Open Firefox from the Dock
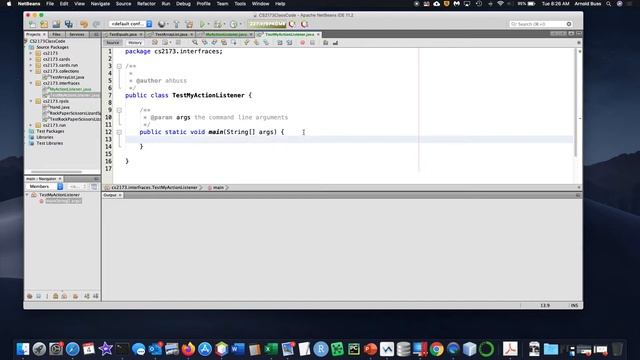Viewport: 640px width, 360px height. click(189, 349)
